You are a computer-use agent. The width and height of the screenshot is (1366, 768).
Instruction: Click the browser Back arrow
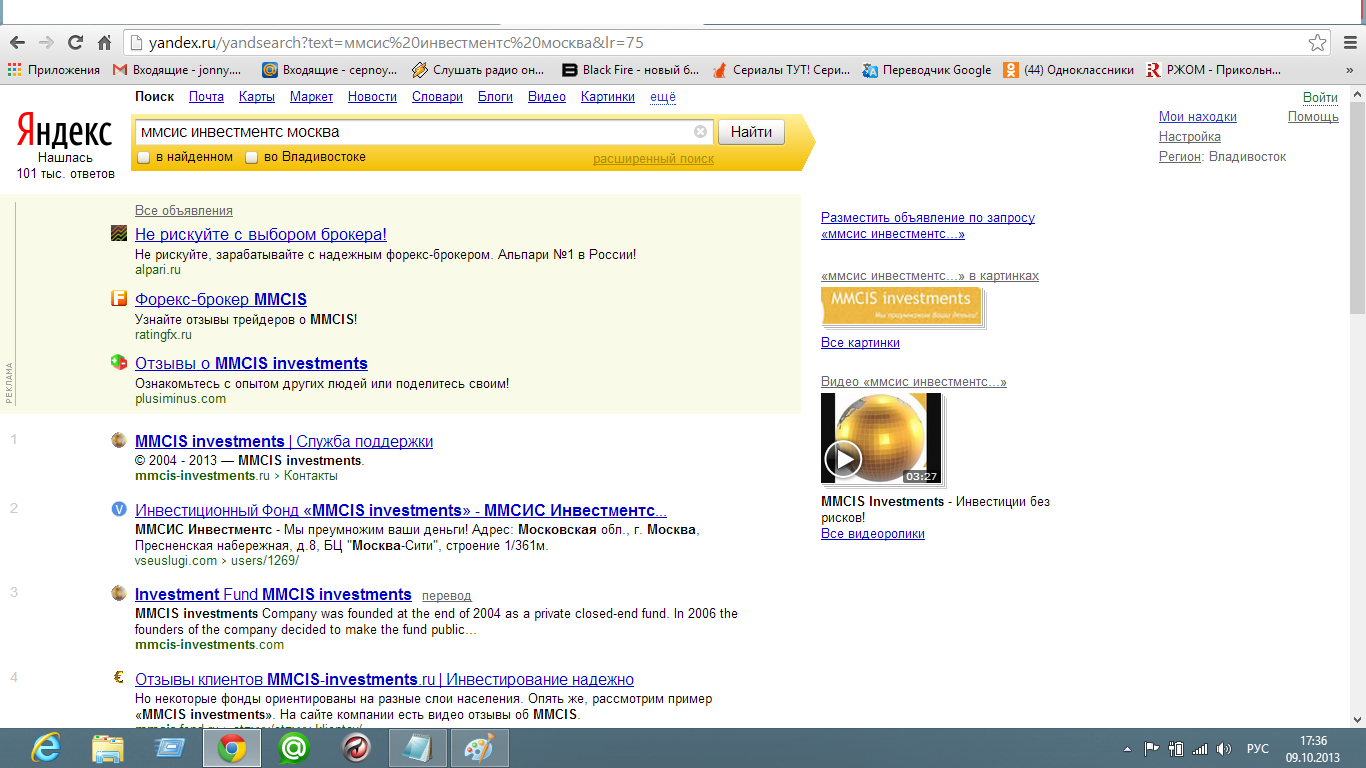[x=17, y=43]
